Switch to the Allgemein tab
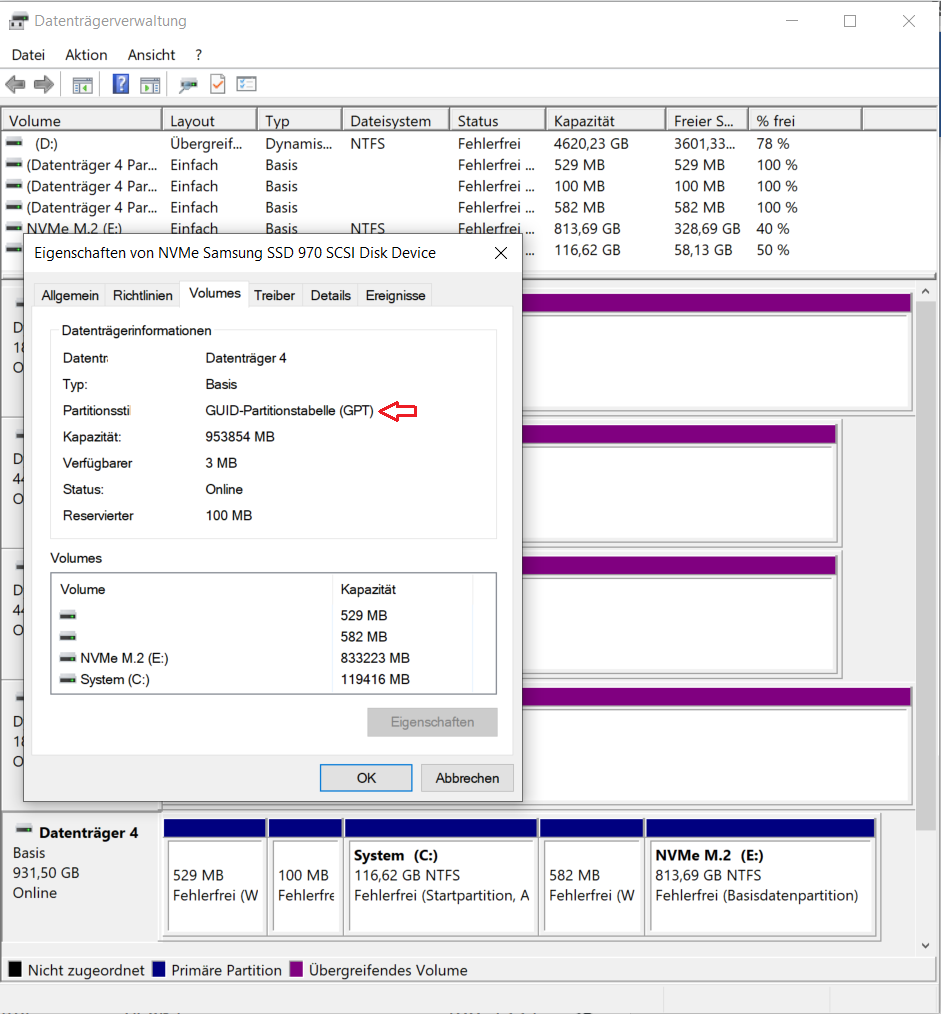The image size is (942, 1014). tap(70, 296)
